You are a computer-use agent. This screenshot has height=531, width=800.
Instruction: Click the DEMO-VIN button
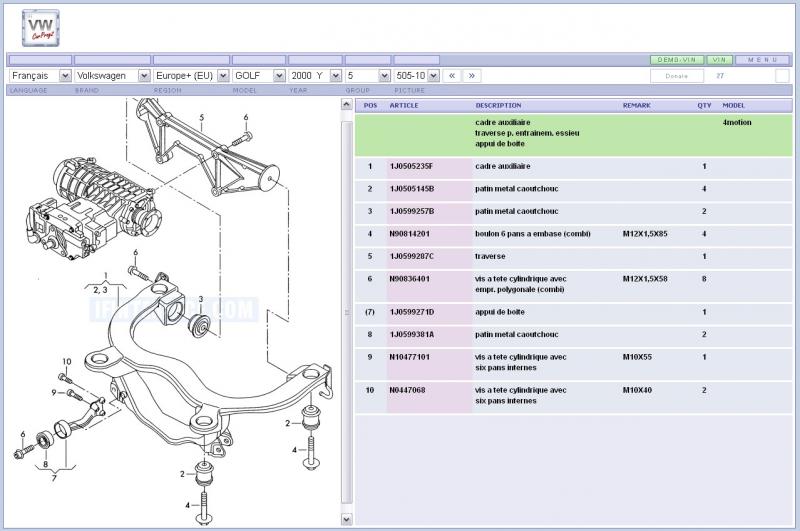(677, 60)
